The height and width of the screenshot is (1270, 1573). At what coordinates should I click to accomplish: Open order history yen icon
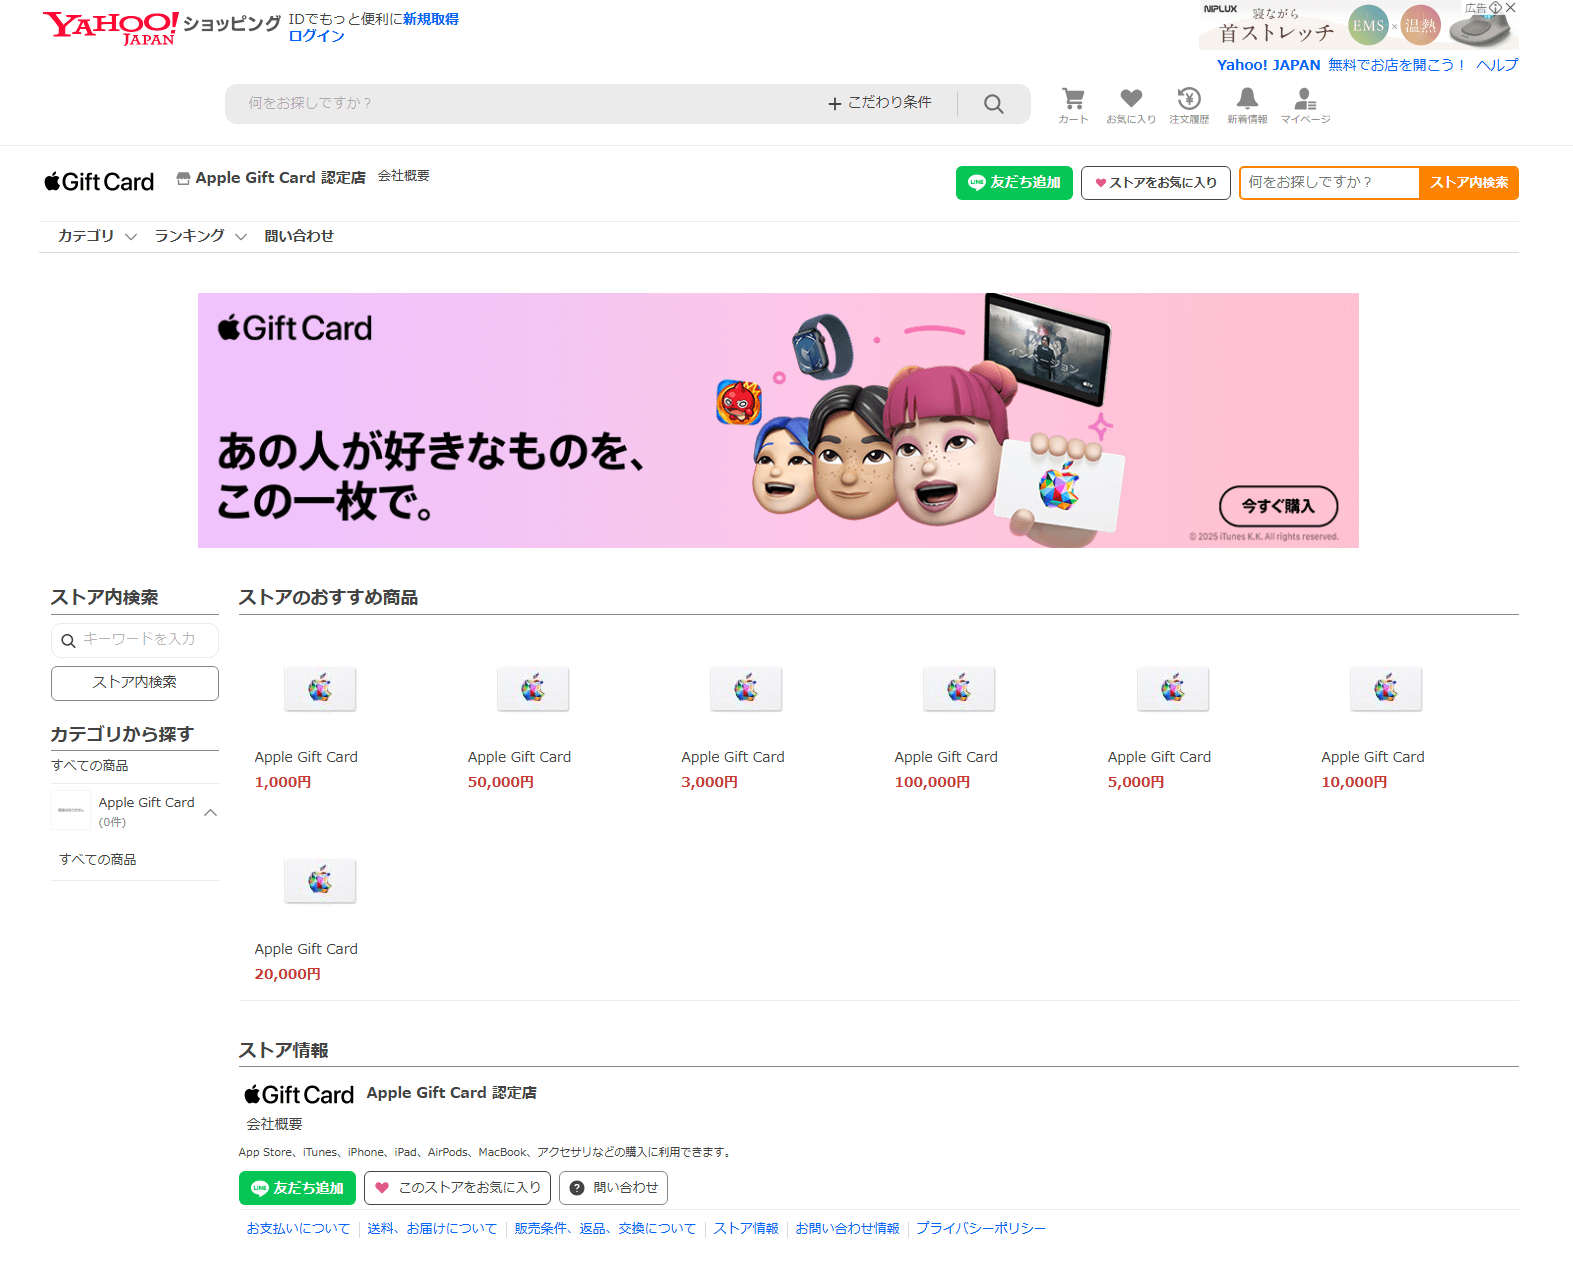coord(1189,105)
